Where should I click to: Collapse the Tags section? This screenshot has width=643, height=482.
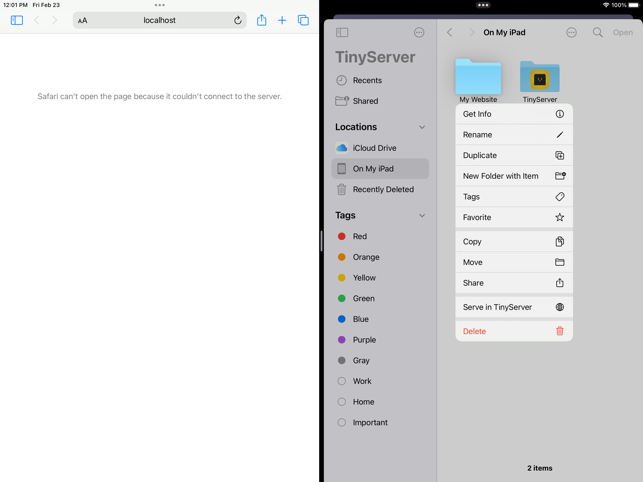tap(422, 216)
